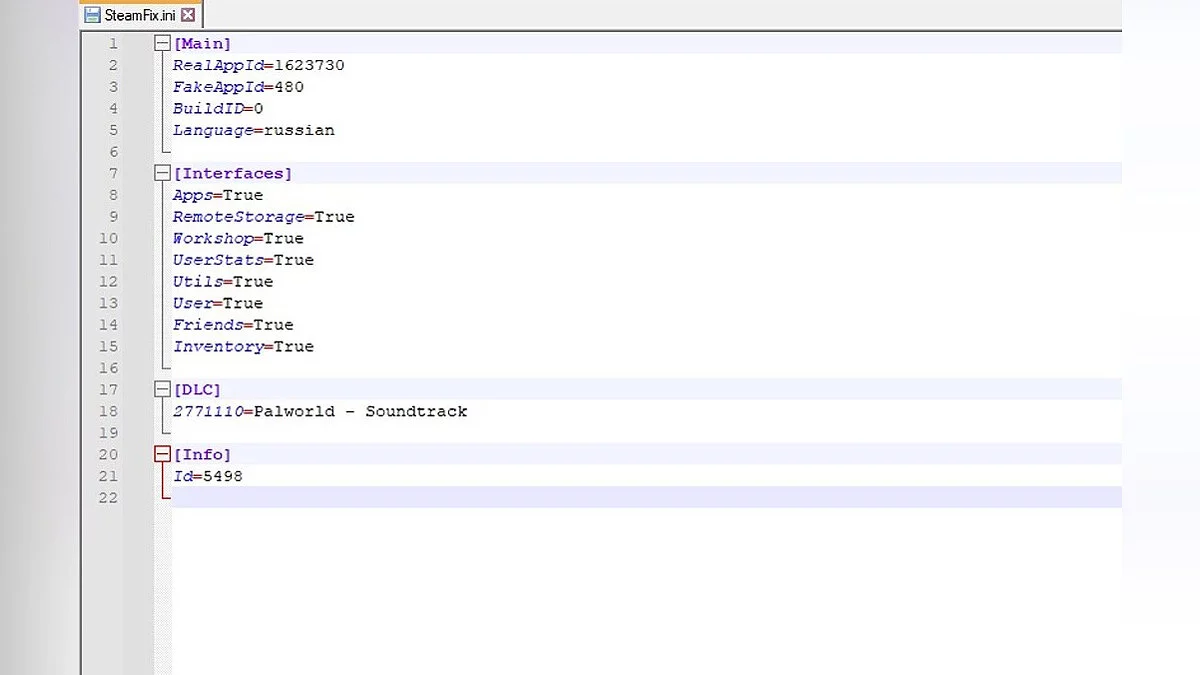Collapse the [Interfaces] section fold marker
This screenshot has width=1200, height=675.
(x=162, y=174)
